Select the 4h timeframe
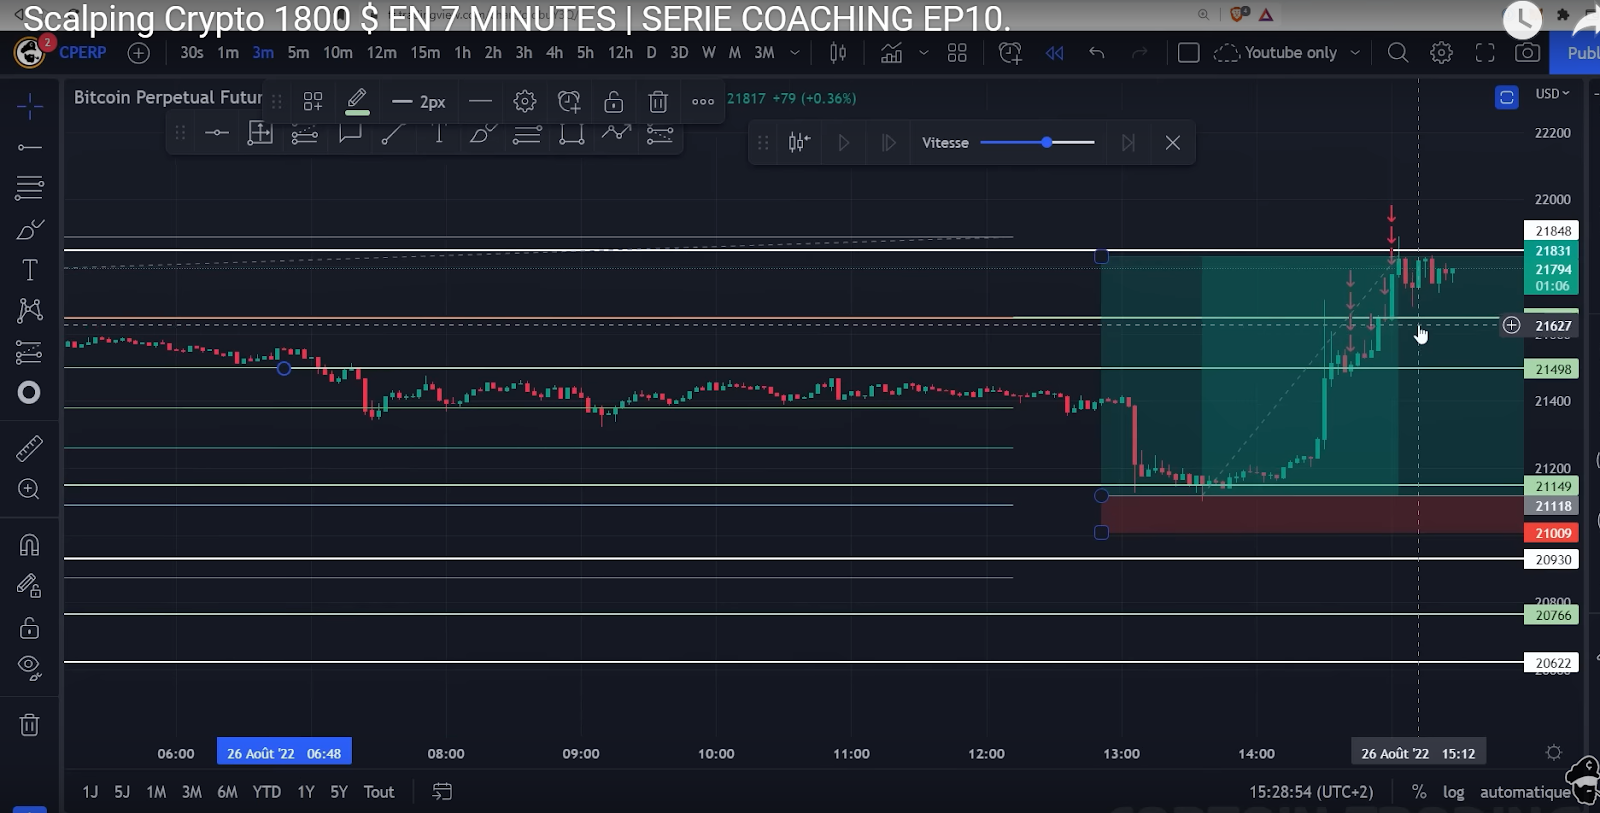The image size is (1600, 813). 554,53
